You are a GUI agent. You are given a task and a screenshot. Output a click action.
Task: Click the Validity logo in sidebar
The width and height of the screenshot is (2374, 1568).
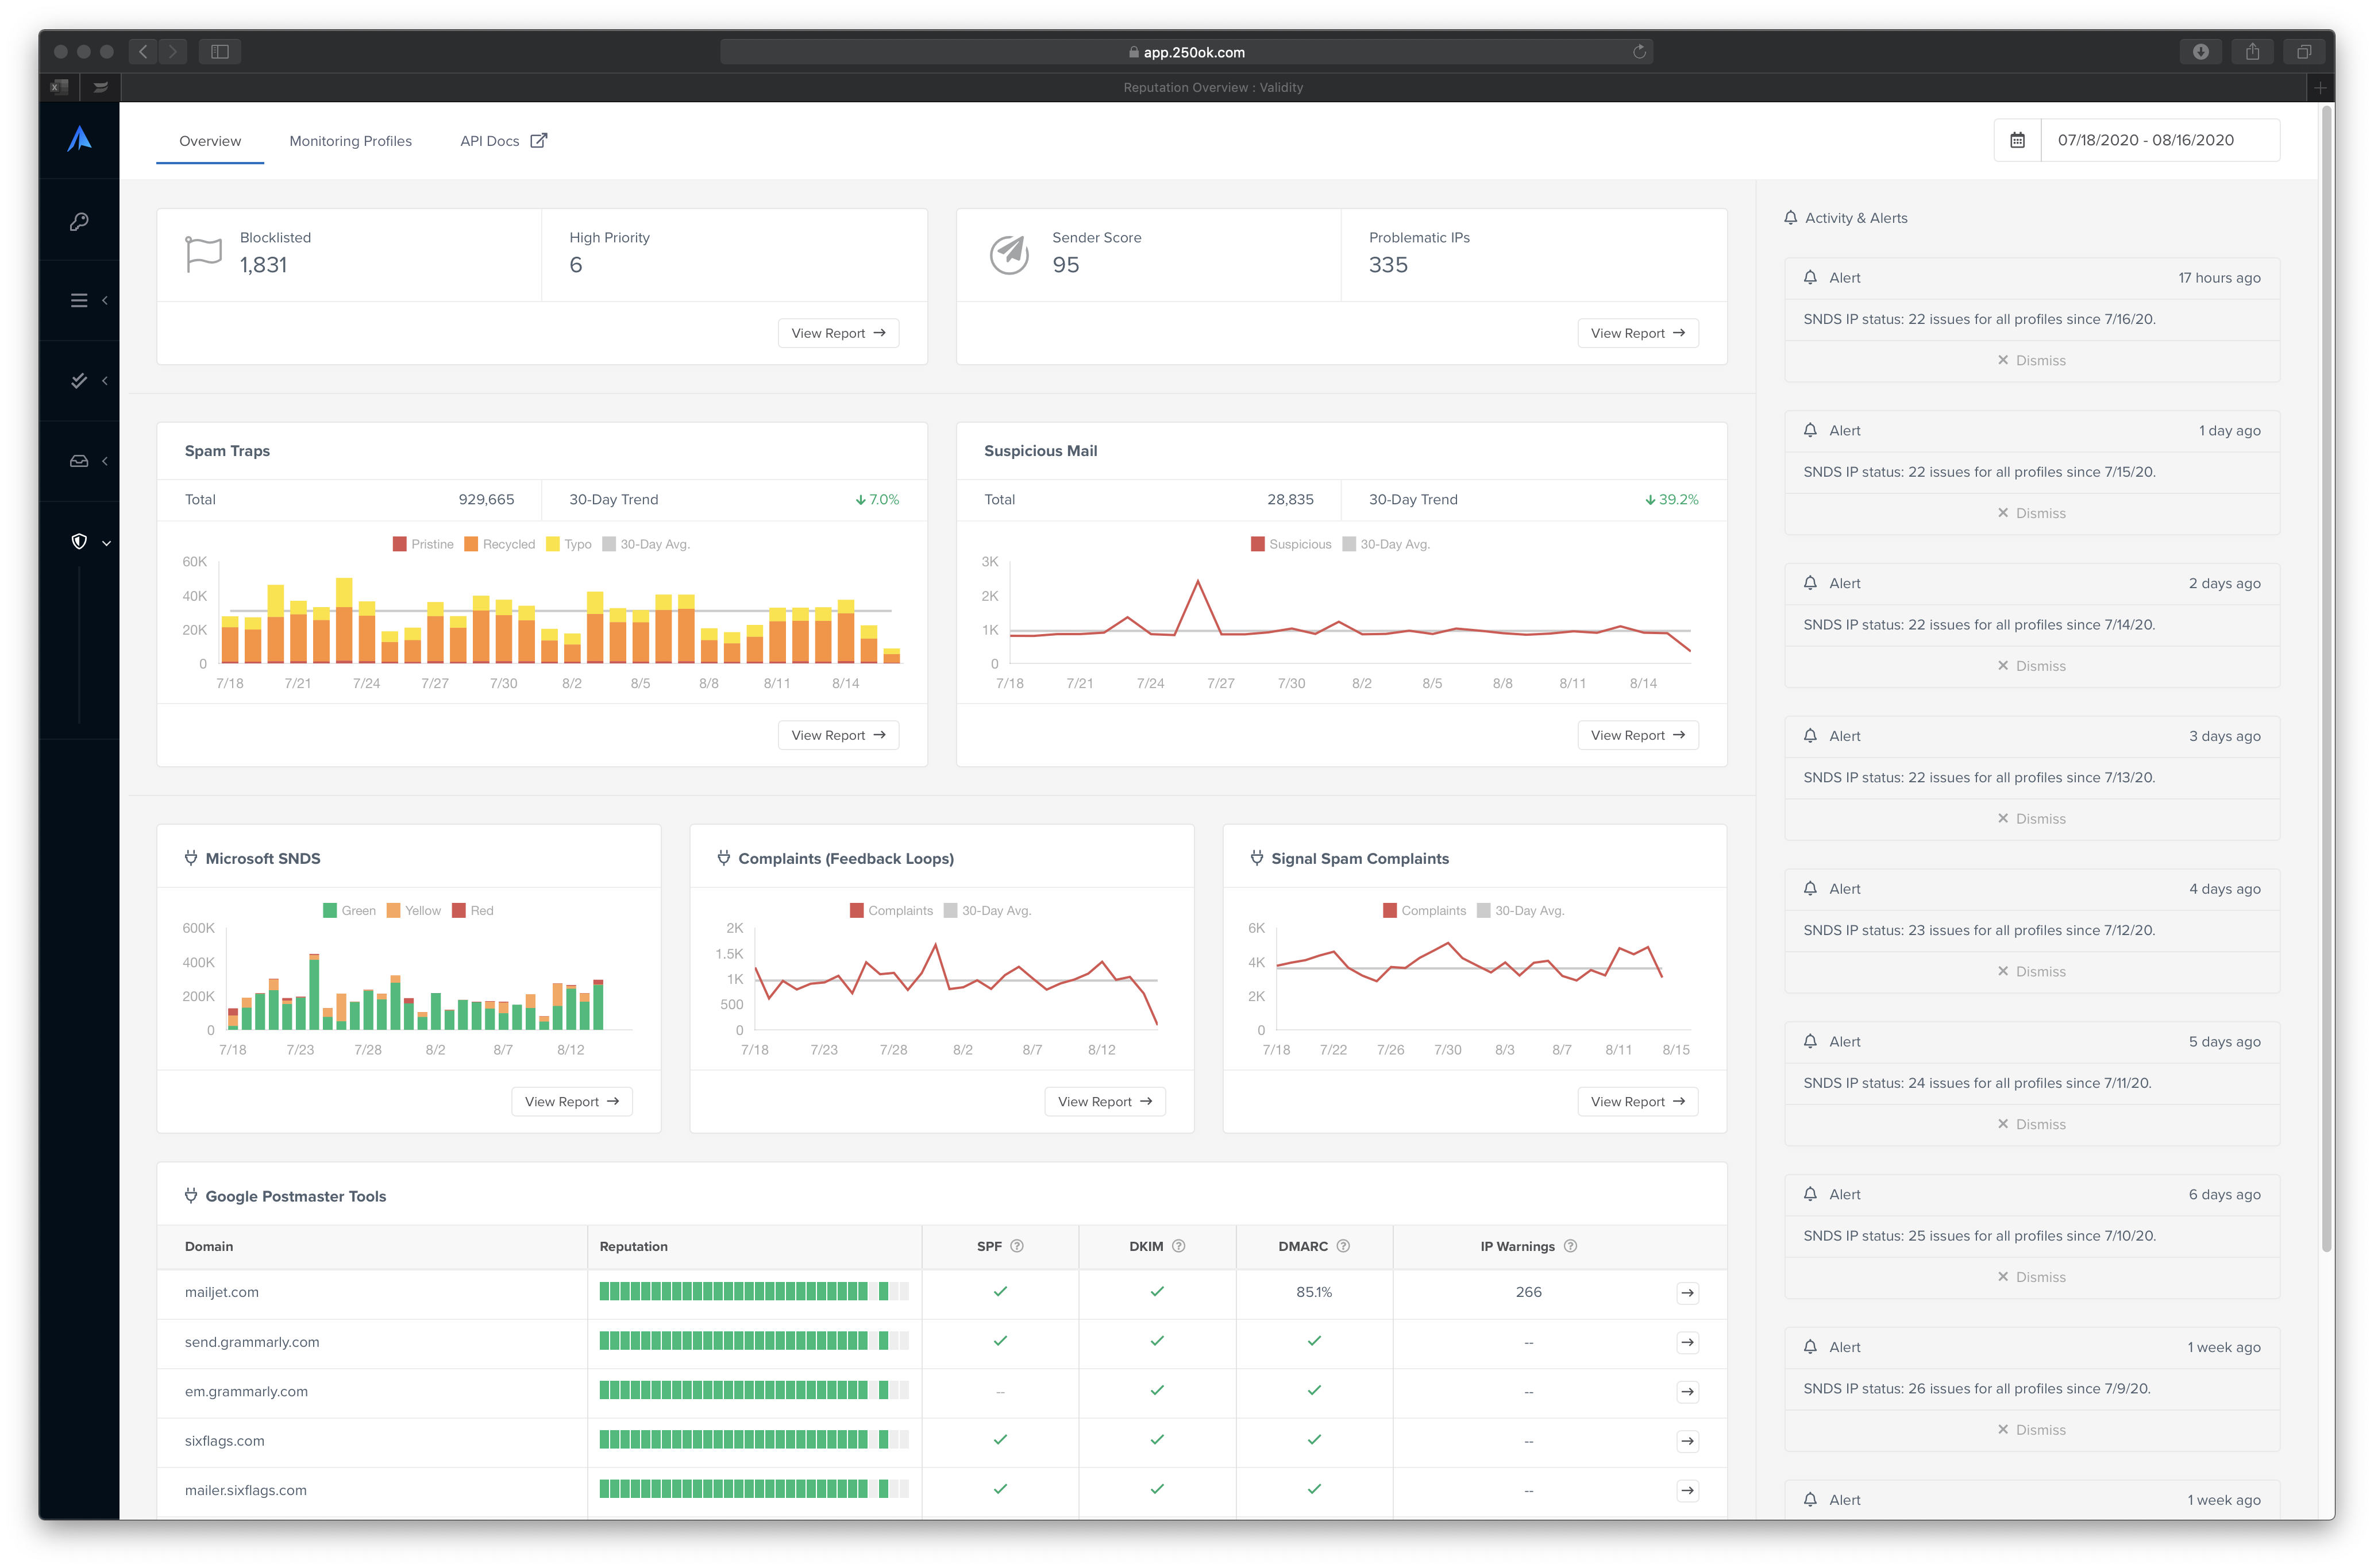coord(79,139)
